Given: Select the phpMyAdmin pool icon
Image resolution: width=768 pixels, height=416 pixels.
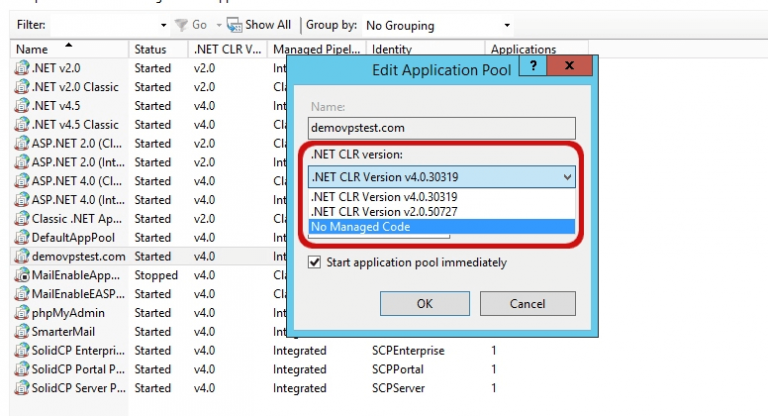Looking at the screenshot, I should coord(22,313).
